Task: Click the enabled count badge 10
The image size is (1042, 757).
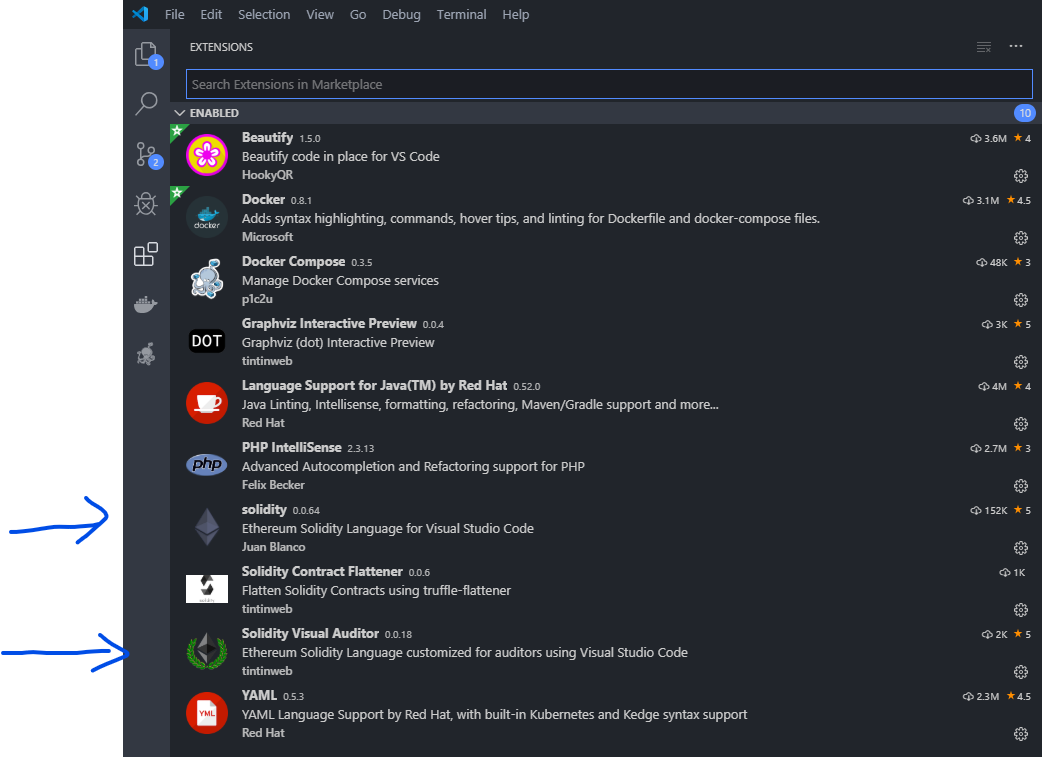Action: click(1024, 113)
